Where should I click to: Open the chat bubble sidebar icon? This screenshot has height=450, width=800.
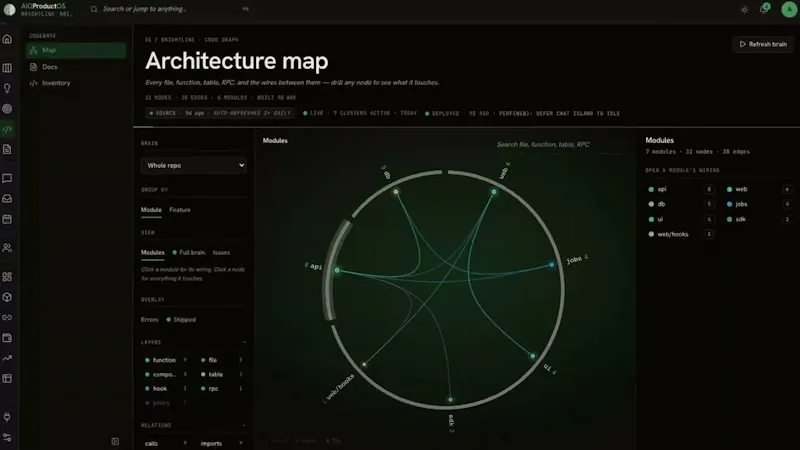[x=7, y=178]
